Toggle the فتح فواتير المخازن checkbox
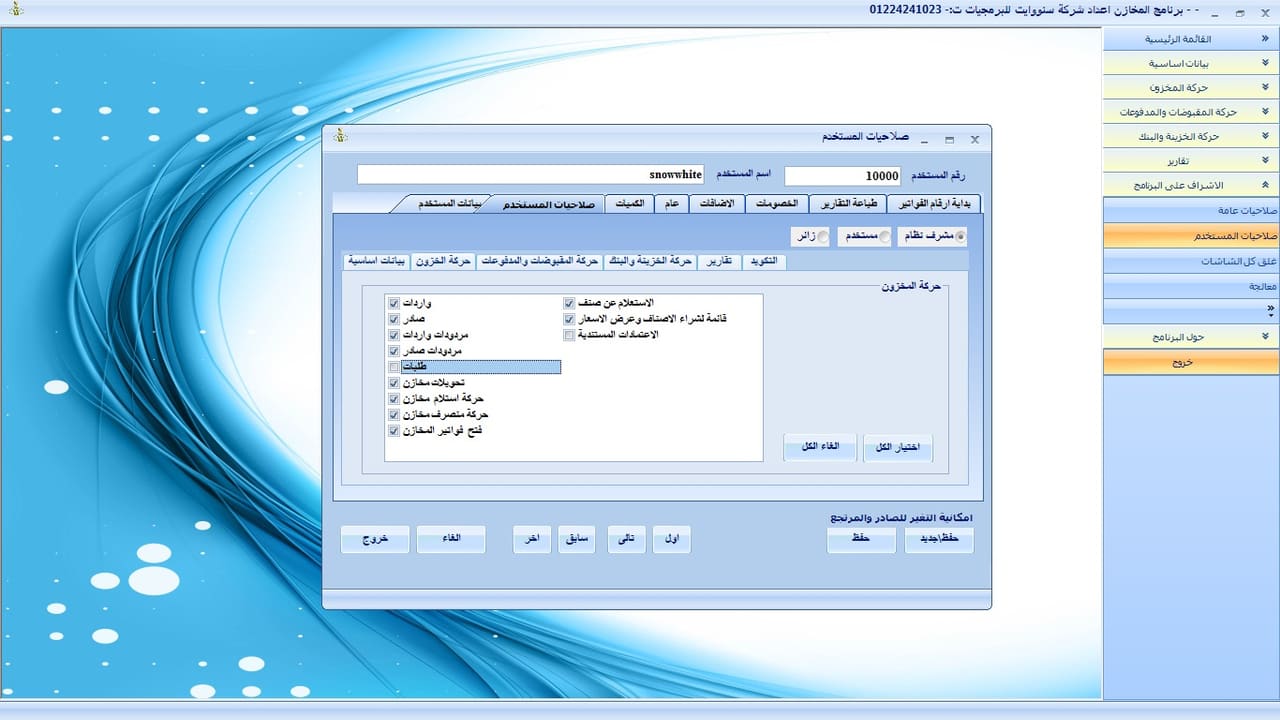1280x720 pixels. click(393, 431)
